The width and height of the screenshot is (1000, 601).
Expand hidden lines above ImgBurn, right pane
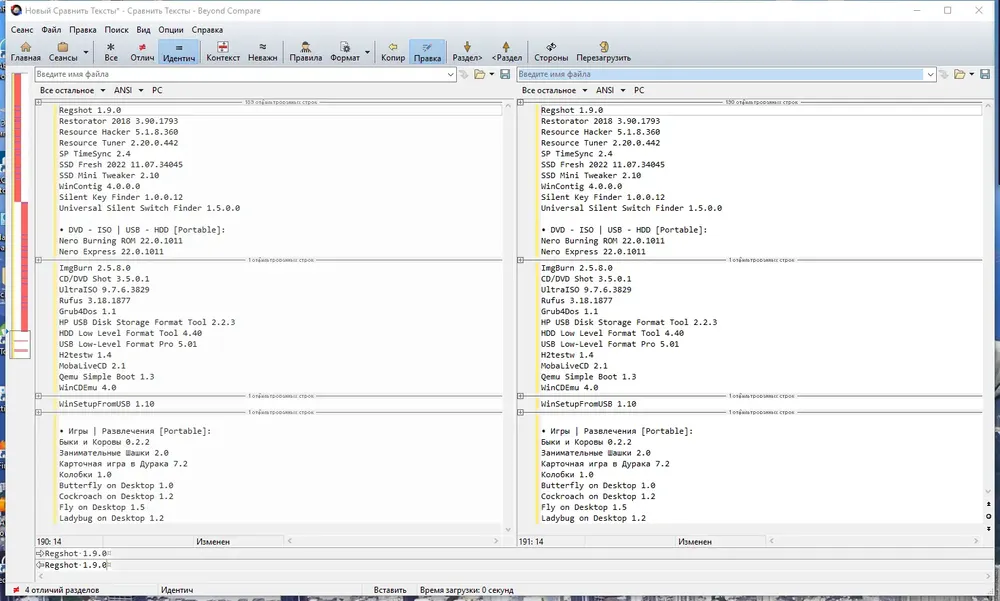(x=520, y=260)
